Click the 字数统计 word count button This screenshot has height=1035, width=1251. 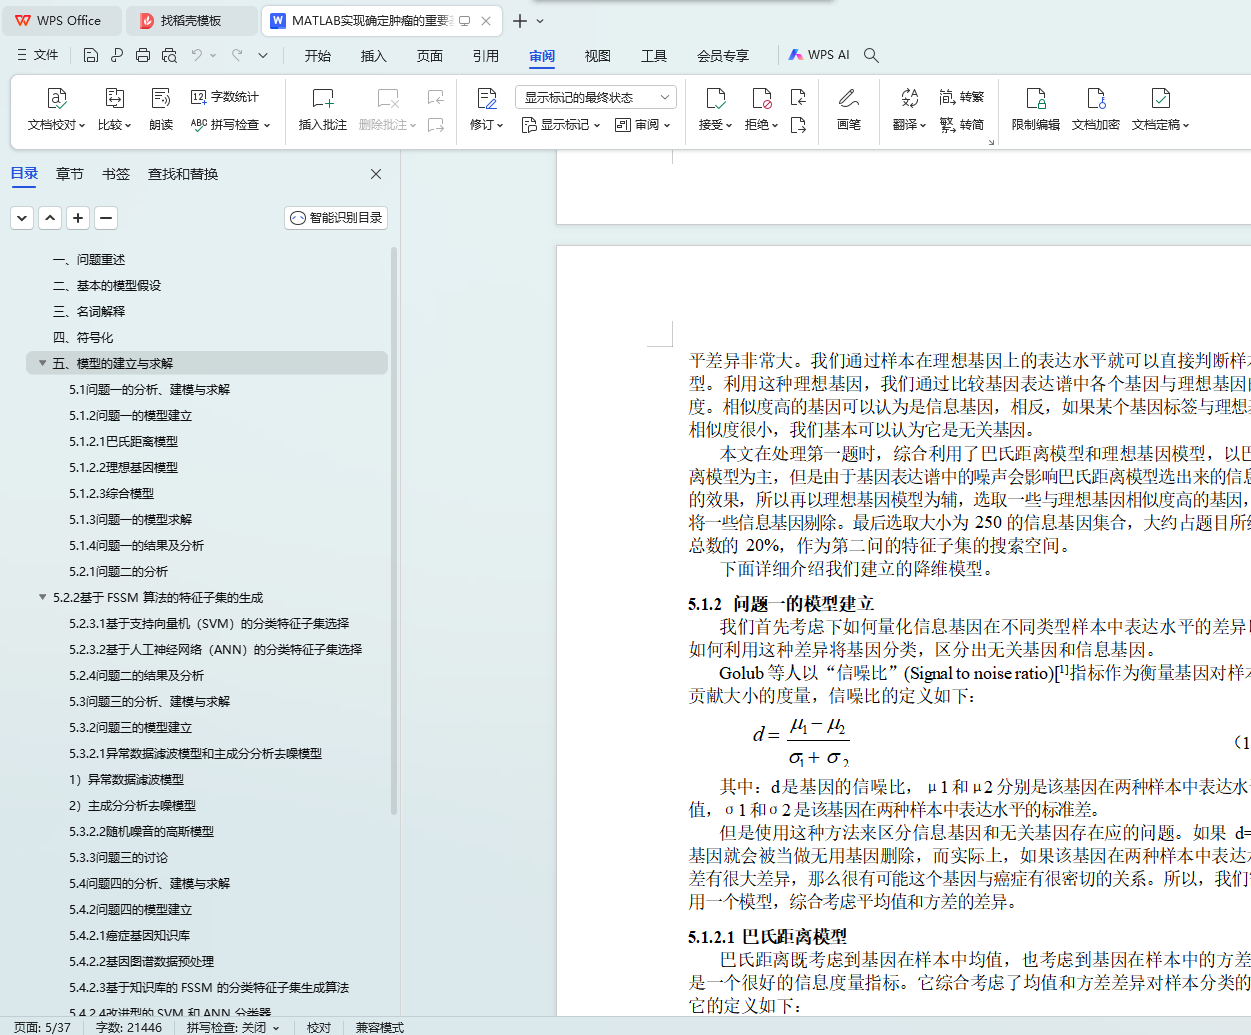[x=225, y=97]
